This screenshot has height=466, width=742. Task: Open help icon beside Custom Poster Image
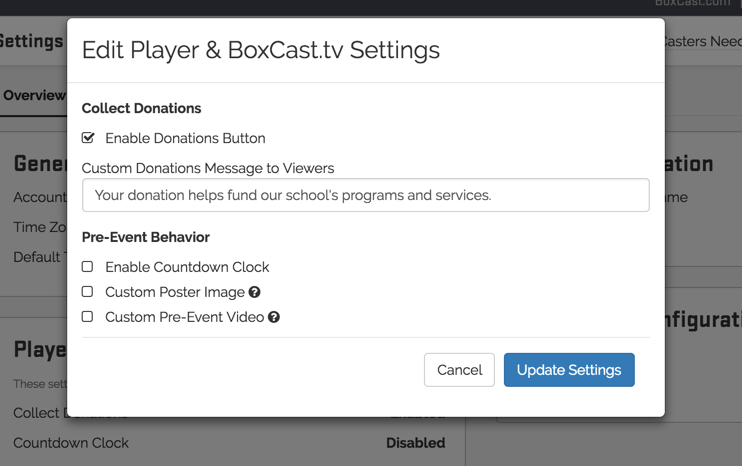255,293
